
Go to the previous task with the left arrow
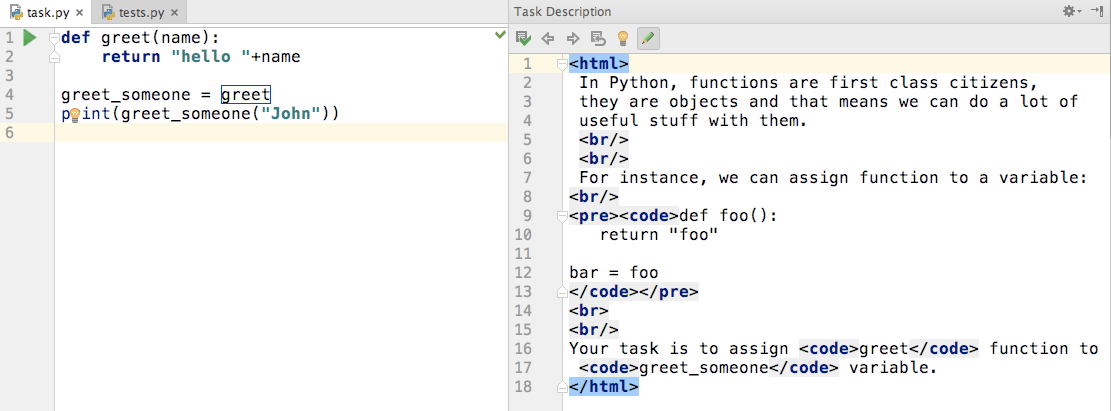click(548, 38)
